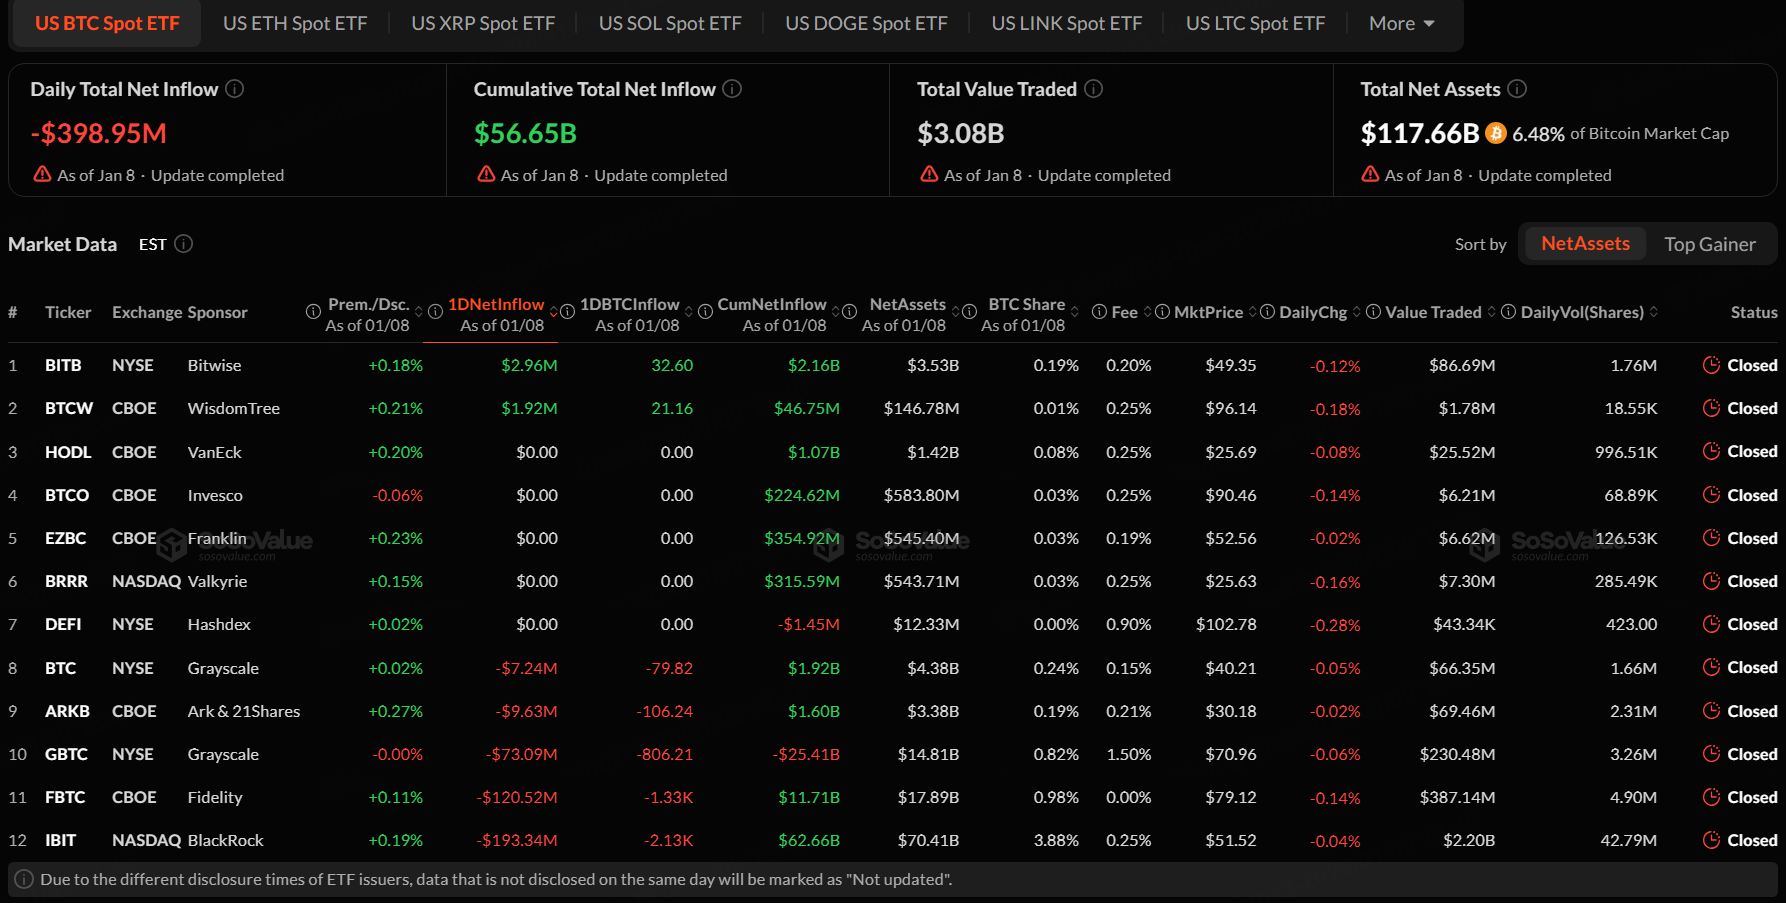
Task: Click sort arrows beside Fee column
Action: click(1148, 312)
